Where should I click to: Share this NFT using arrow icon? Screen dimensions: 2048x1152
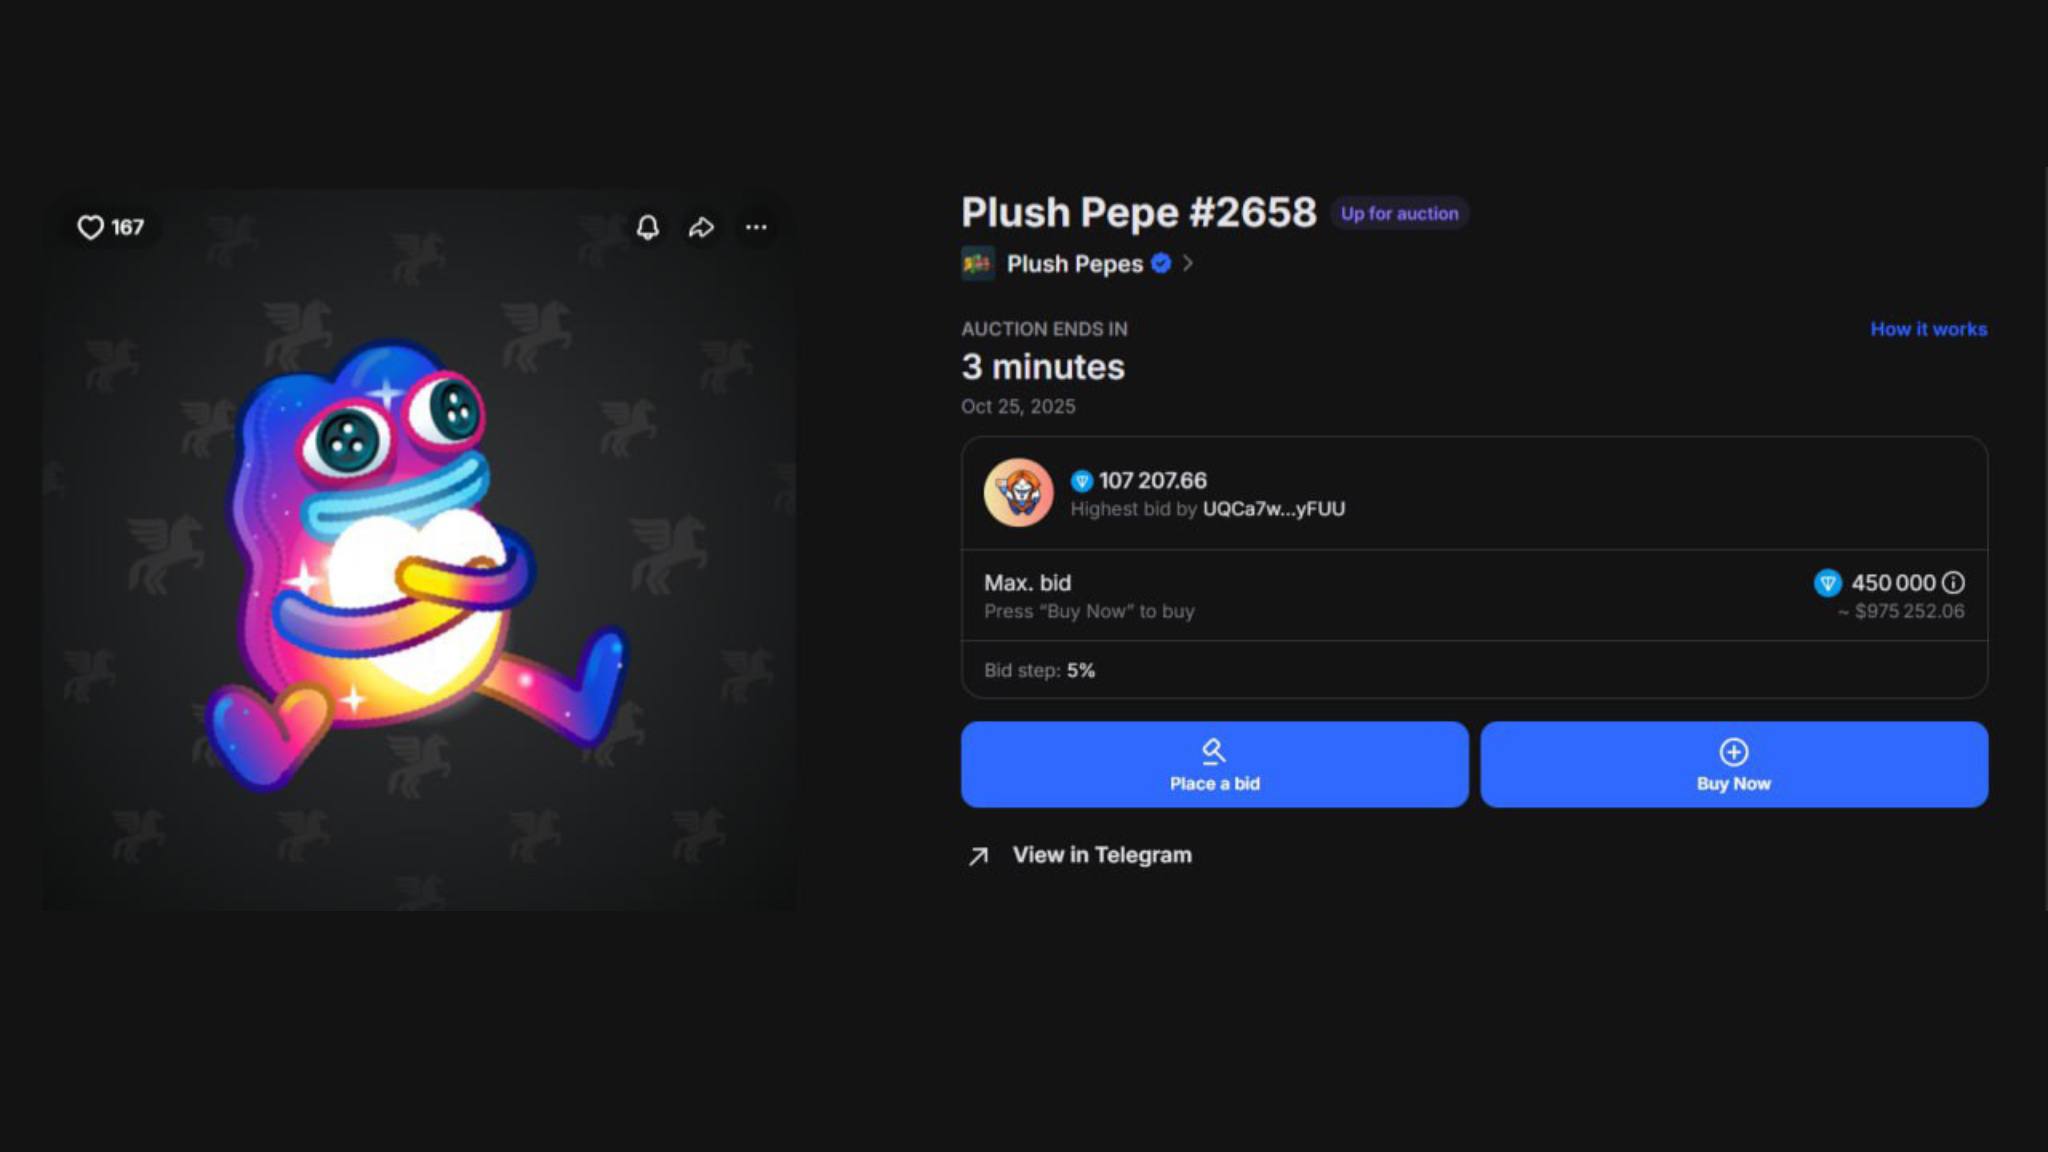tap(702, 228)
